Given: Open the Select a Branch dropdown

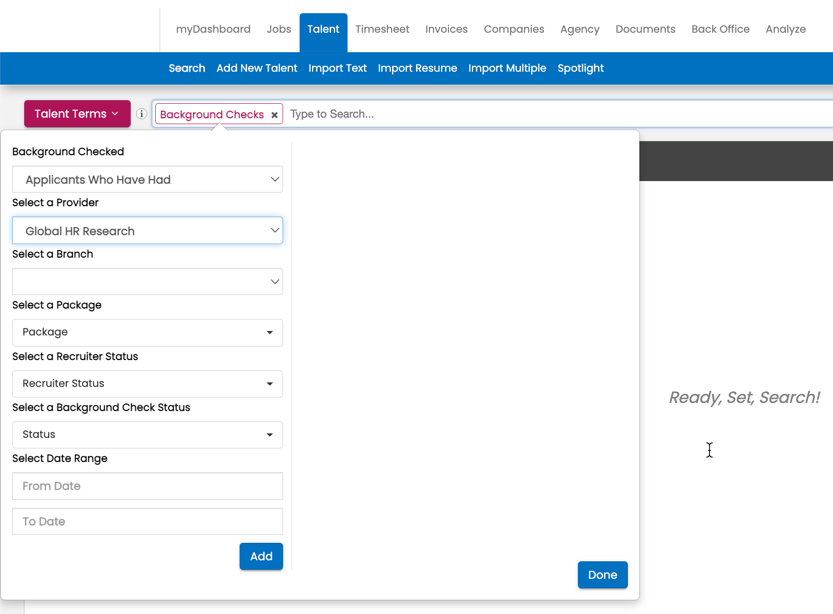Looking at the screenshot, I should coord(147,282).
